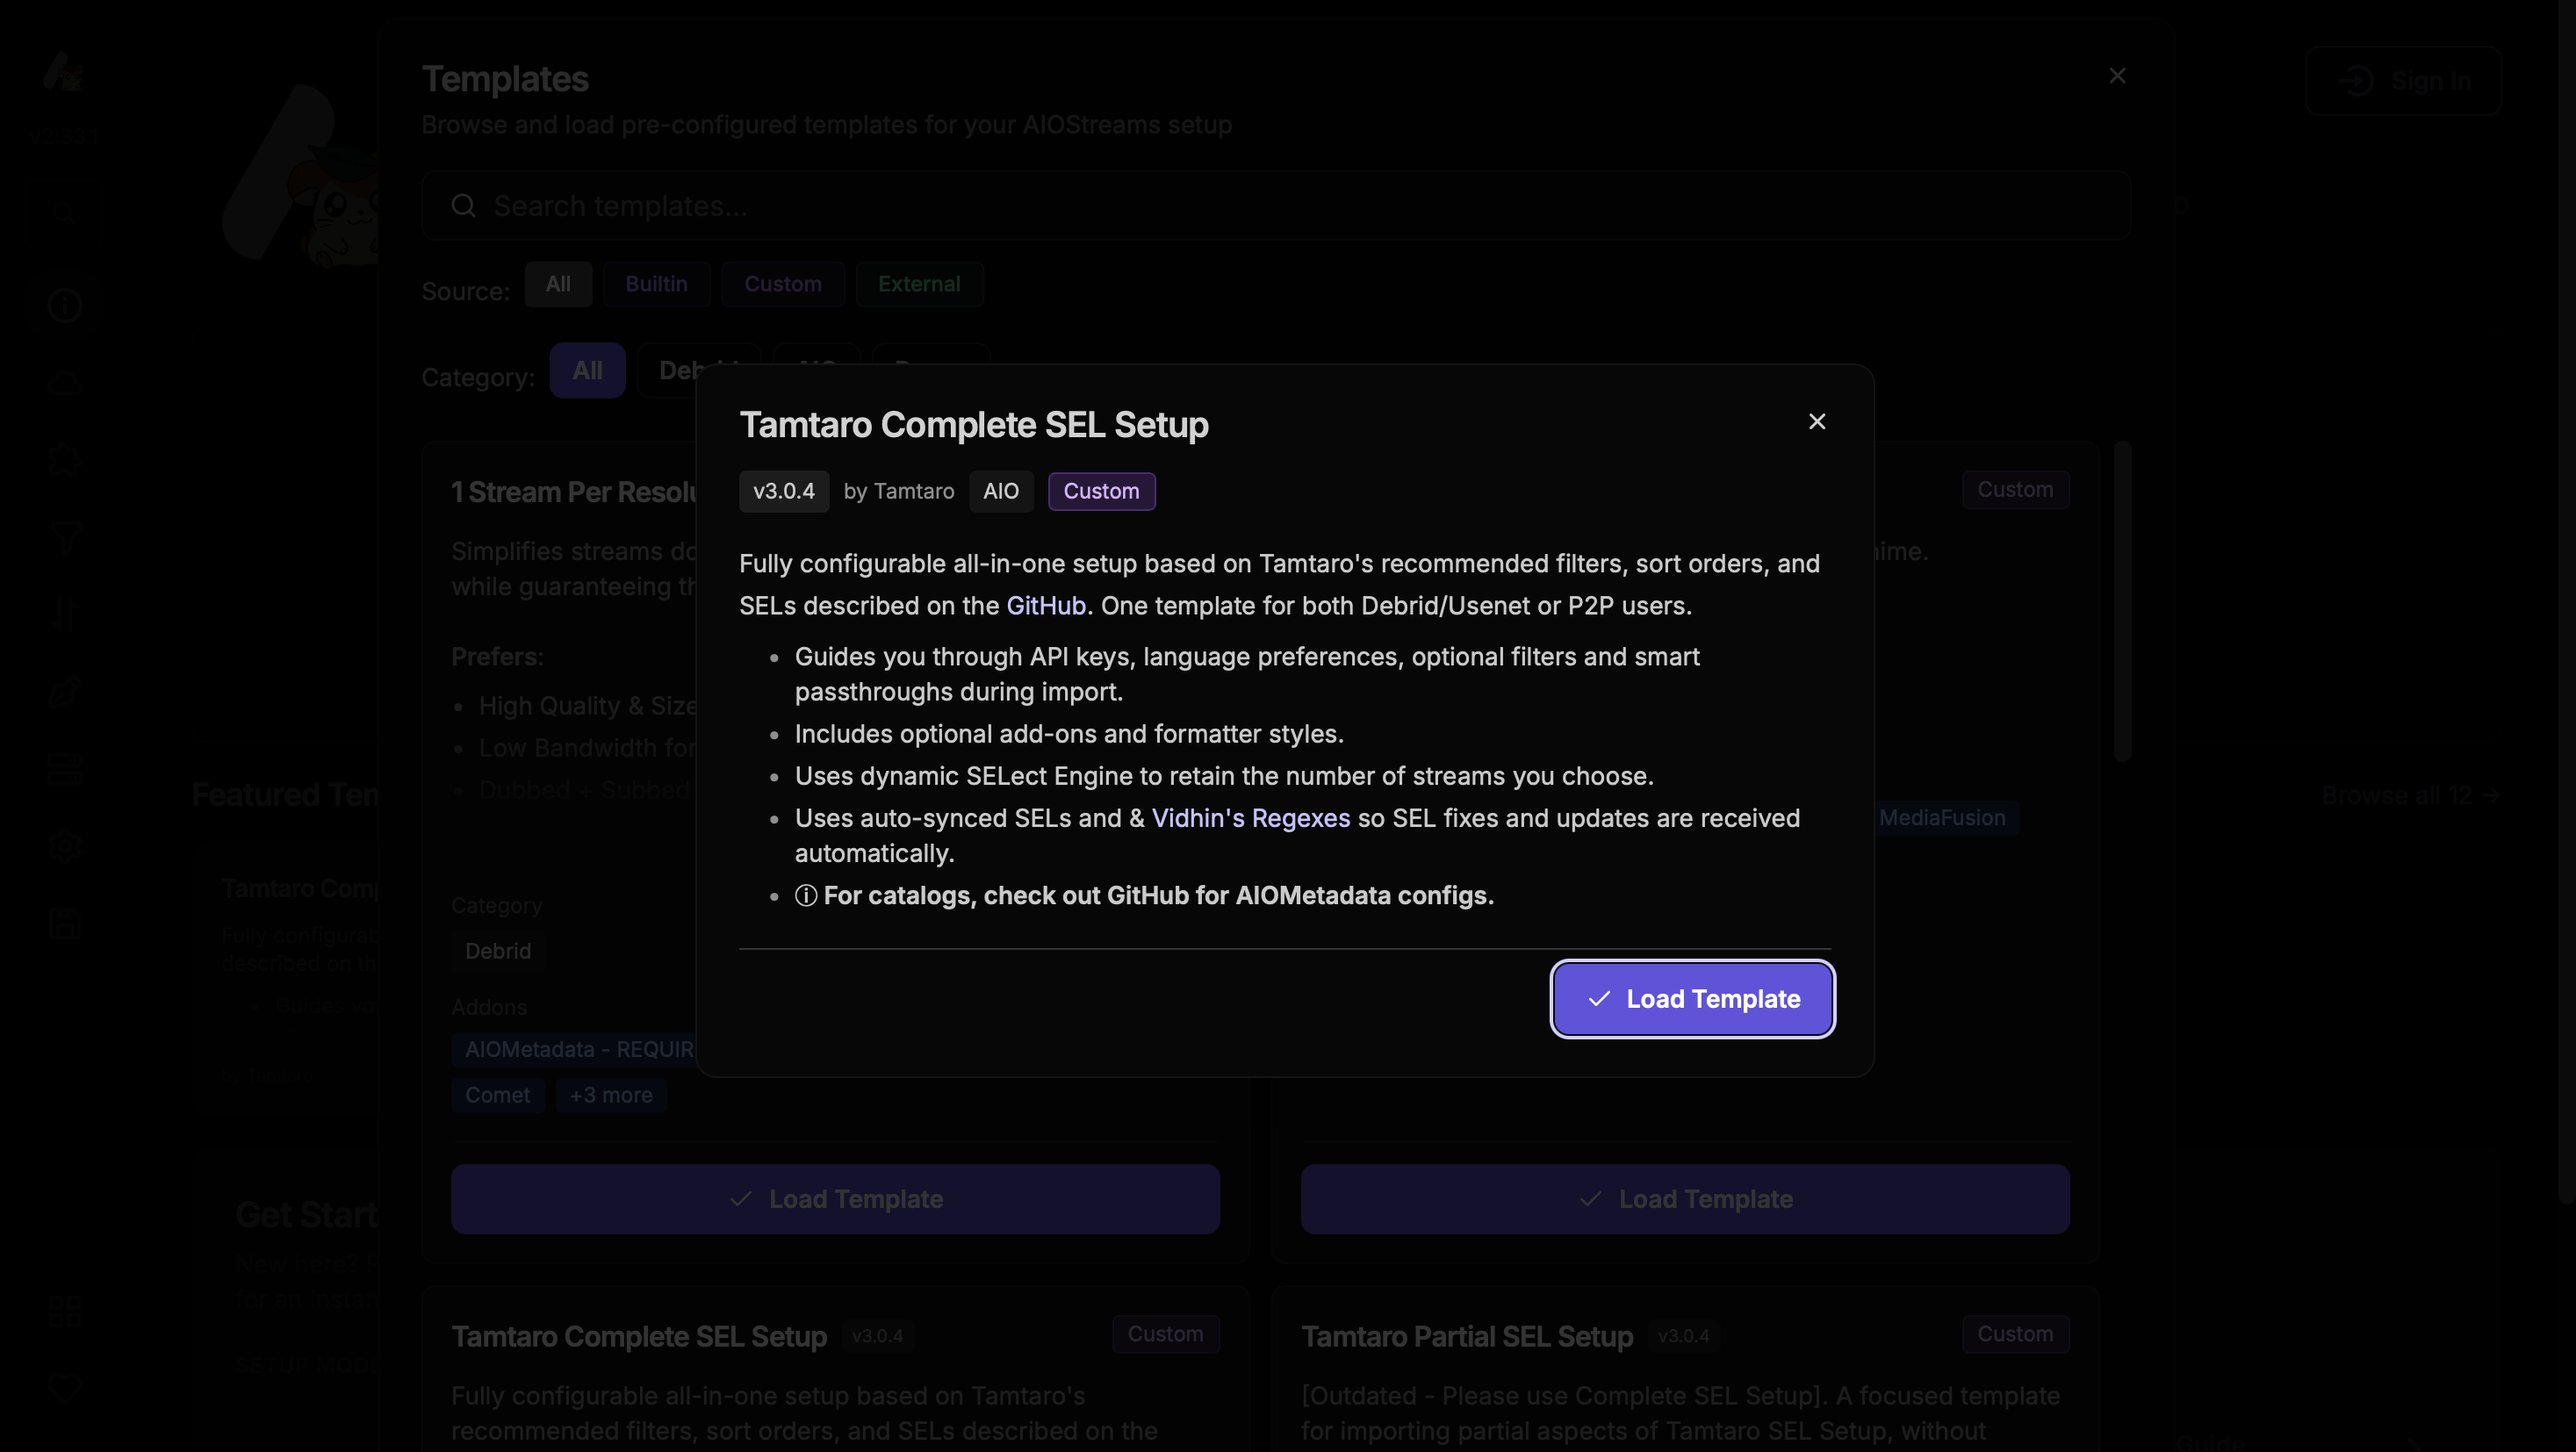Click Custom tag on Tamtaro Partial SEL card

(2015, 1334)
